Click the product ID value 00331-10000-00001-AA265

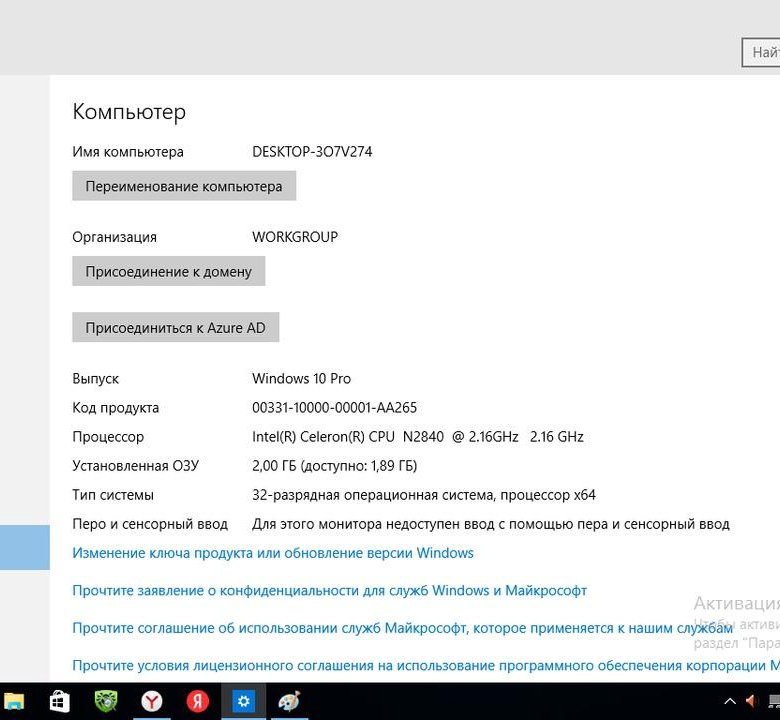coord(334,408)
